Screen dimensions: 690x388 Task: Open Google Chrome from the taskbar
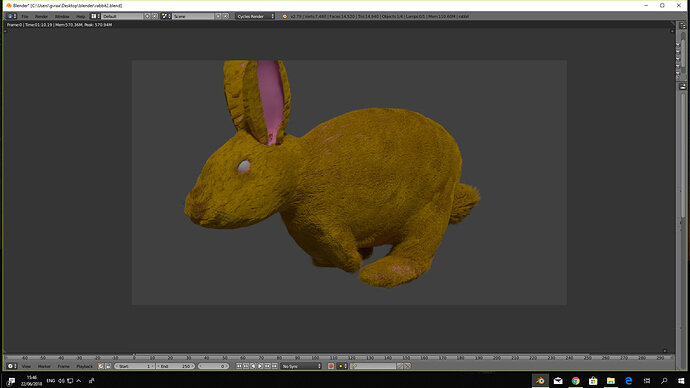pyautogui.click(x=576, y=381)
